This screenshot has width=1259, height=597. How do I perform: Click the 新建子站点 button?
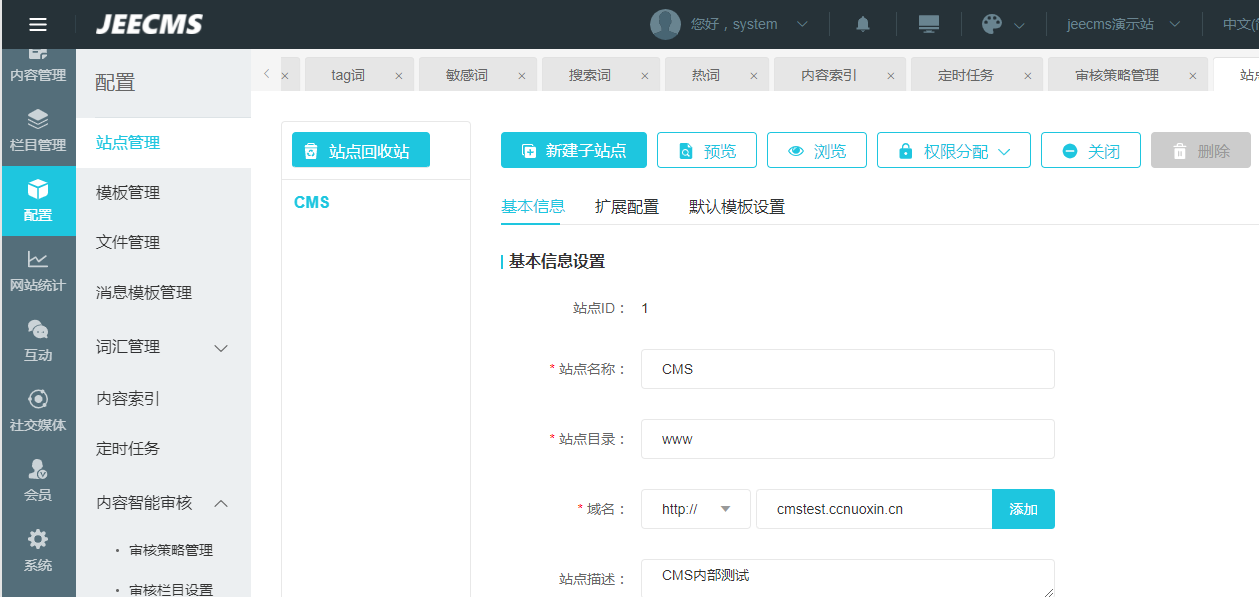574,151
